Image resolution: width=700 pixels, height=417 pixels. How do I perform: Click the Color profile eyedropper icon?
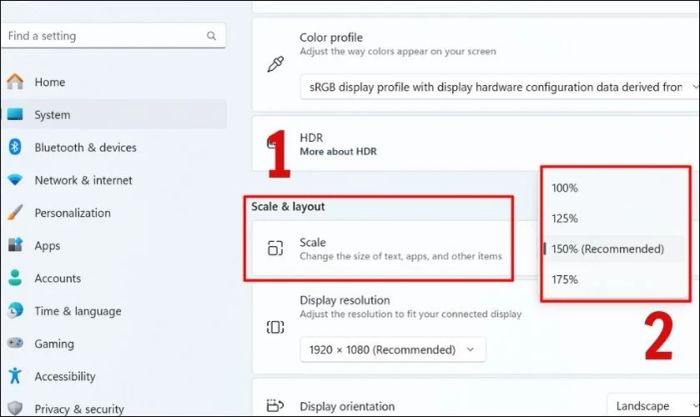point(275,64)
